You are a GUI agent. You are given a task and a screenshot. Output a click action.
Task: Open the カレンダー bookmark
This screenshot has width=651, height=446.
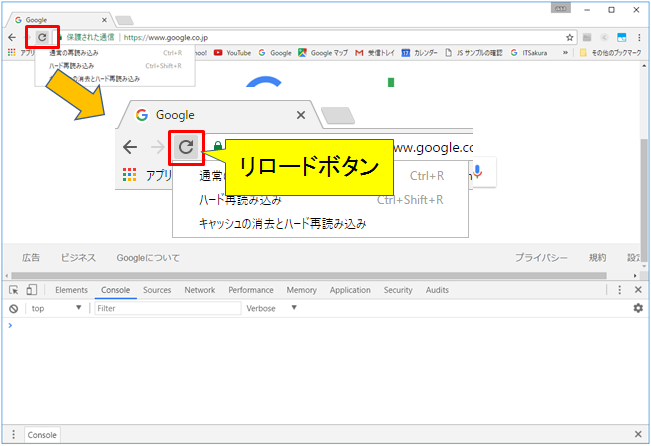pyautogui.click(x=419, y=53)
